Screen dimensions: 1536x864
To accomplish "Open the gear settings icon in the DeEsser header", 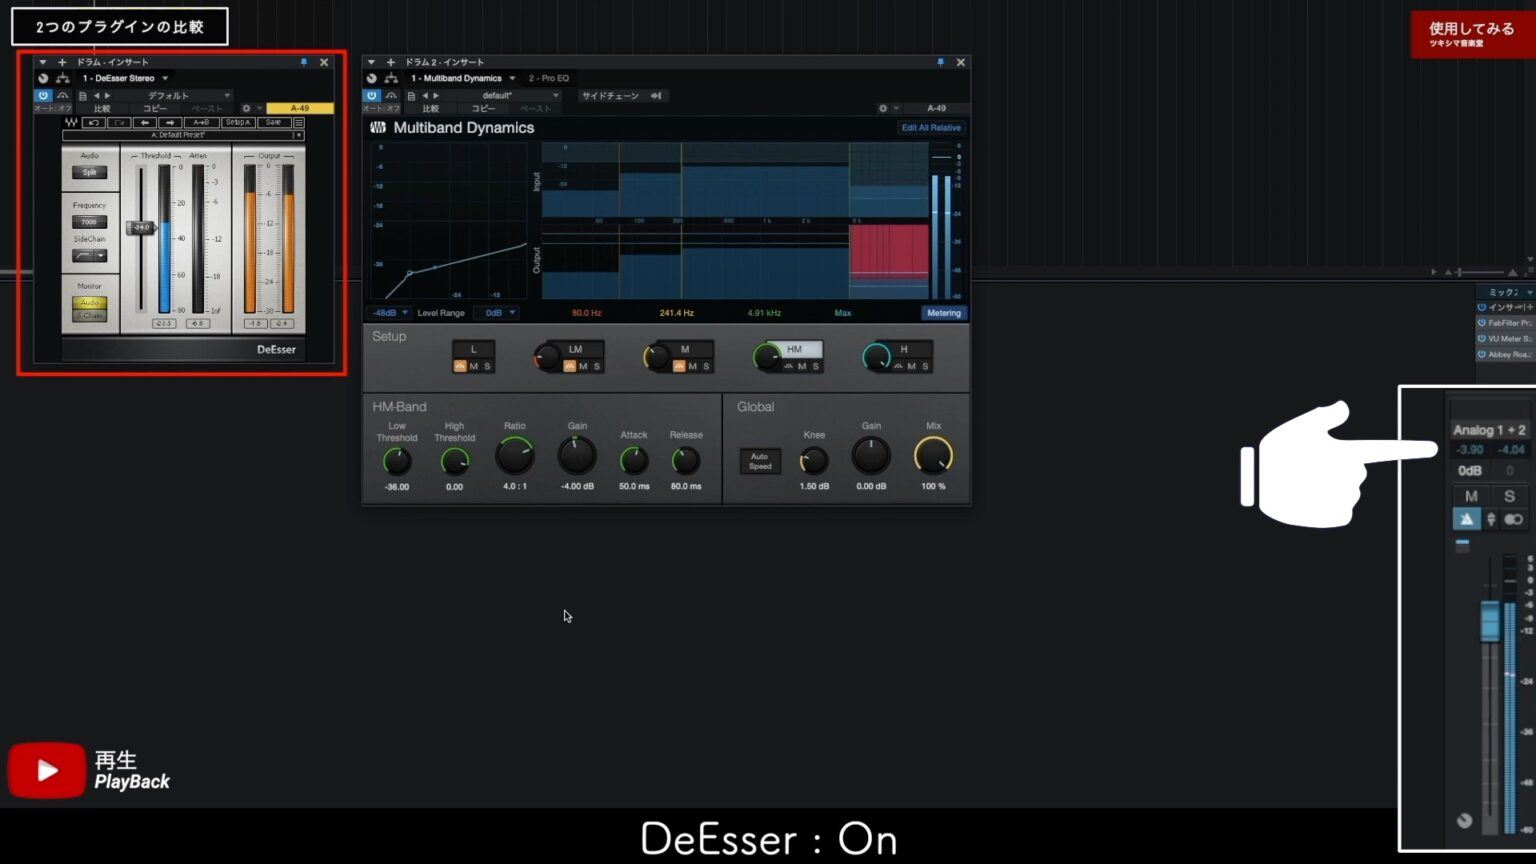I will tap(247, 109).
